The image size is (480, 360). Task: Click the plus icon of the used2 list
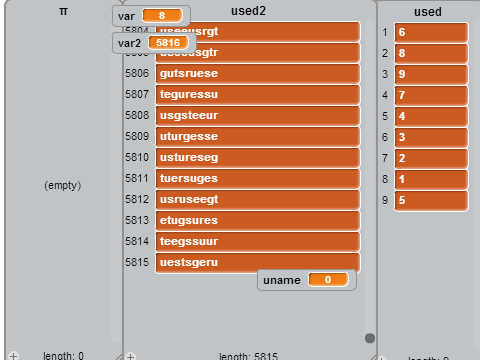pyautogui.click(x=131, y=356)
